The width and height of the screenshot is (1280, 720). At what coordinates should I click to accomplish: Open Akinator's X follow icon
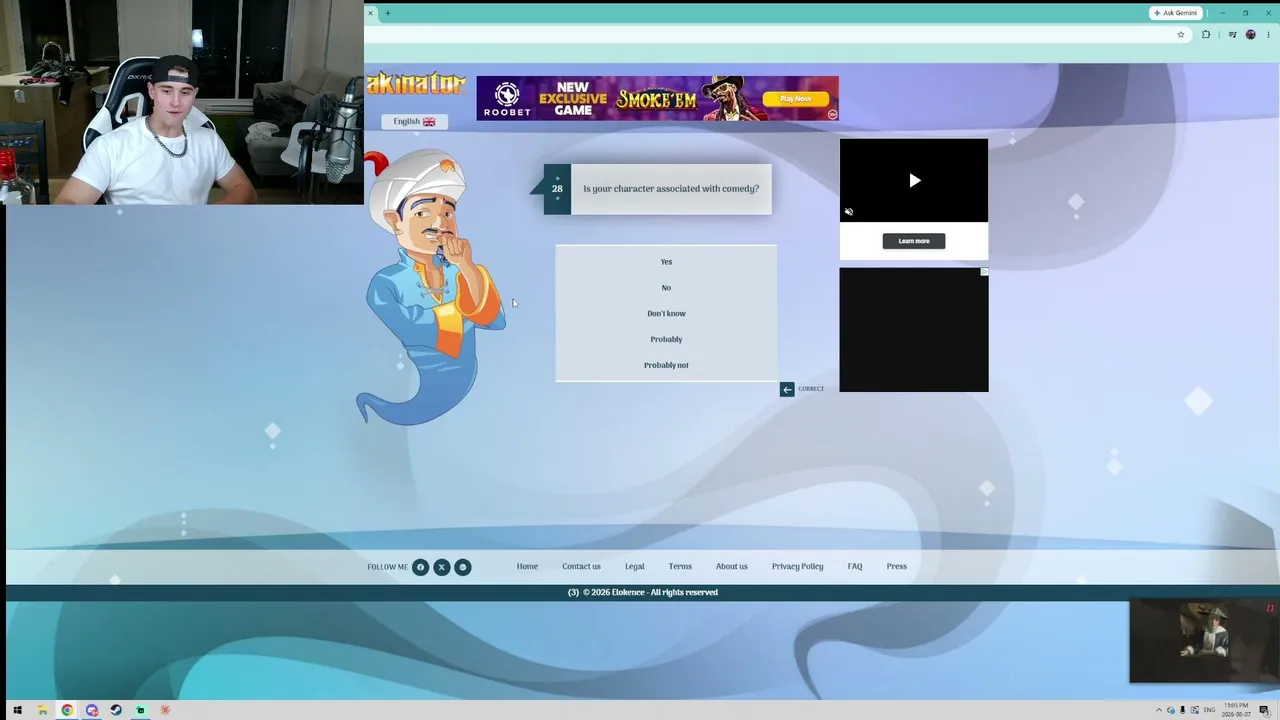[x=441, y=567]
